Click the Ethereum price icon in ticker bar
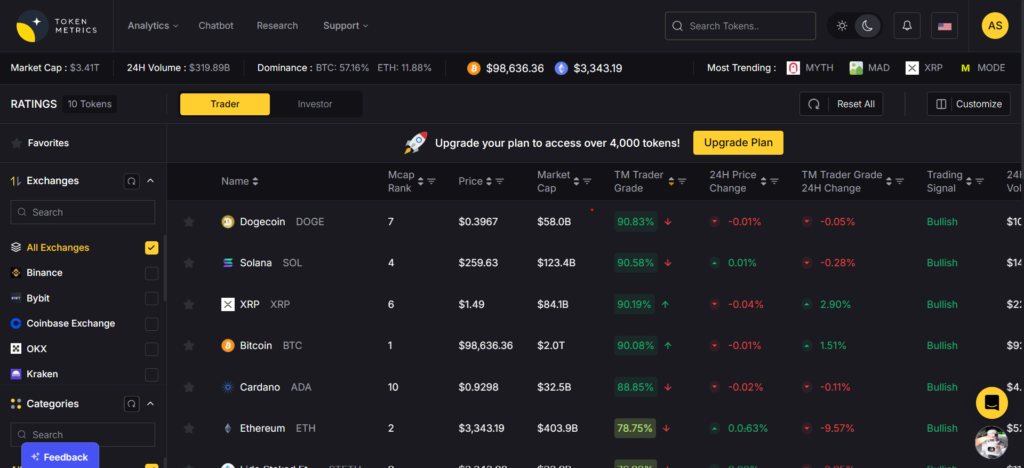 561,68
